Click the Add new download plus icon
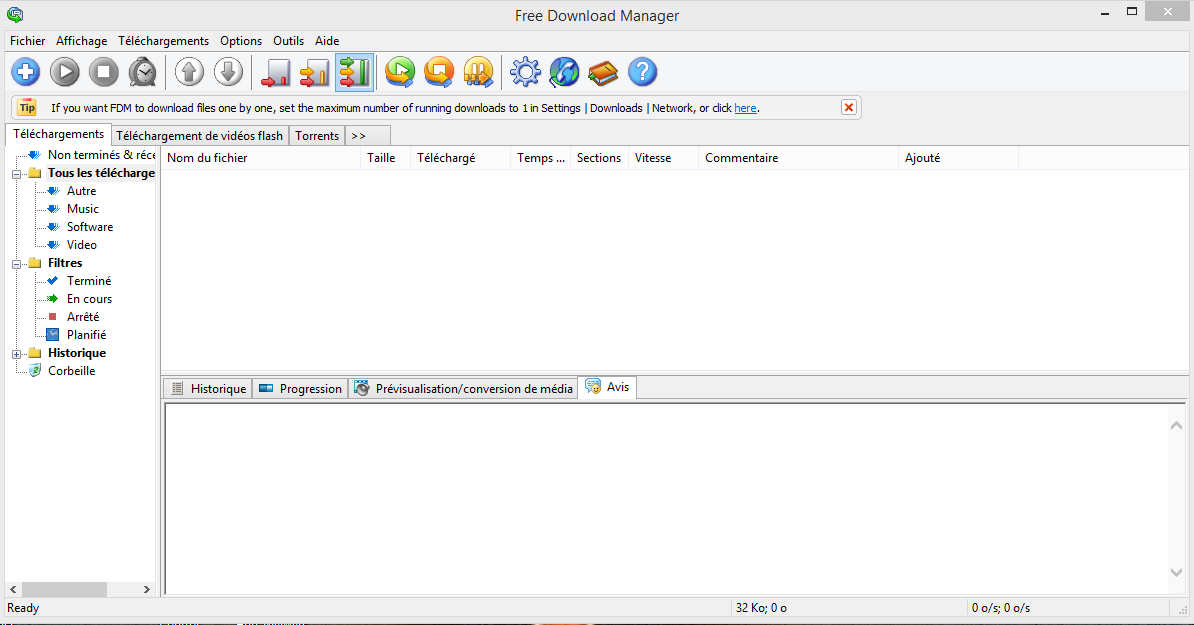 26,72
